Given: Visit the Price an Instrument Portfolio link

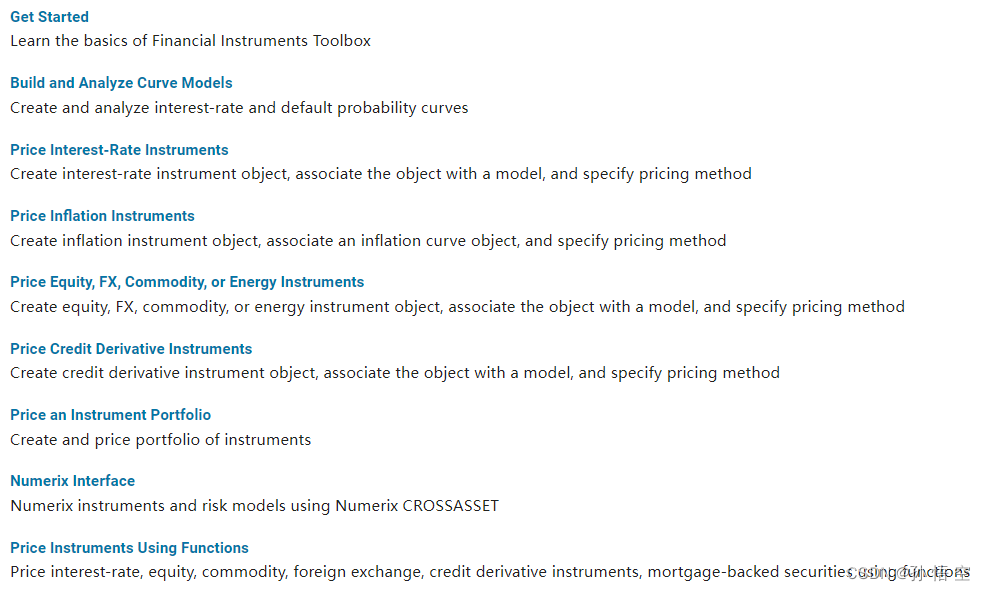Looking at the screenshot, I should click(x=111, y=415).
